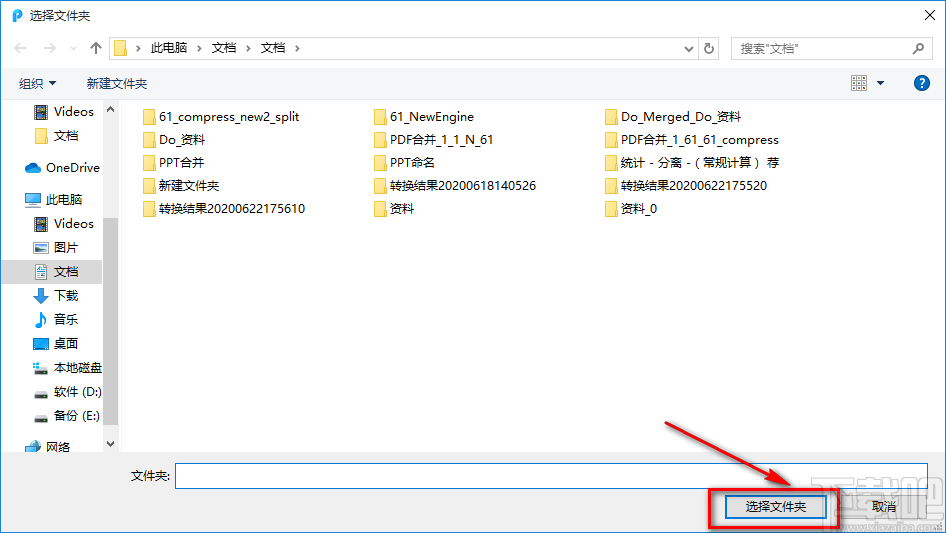
Task: Open 音乐 in navigation pane
Action: (x=56, y=319)
